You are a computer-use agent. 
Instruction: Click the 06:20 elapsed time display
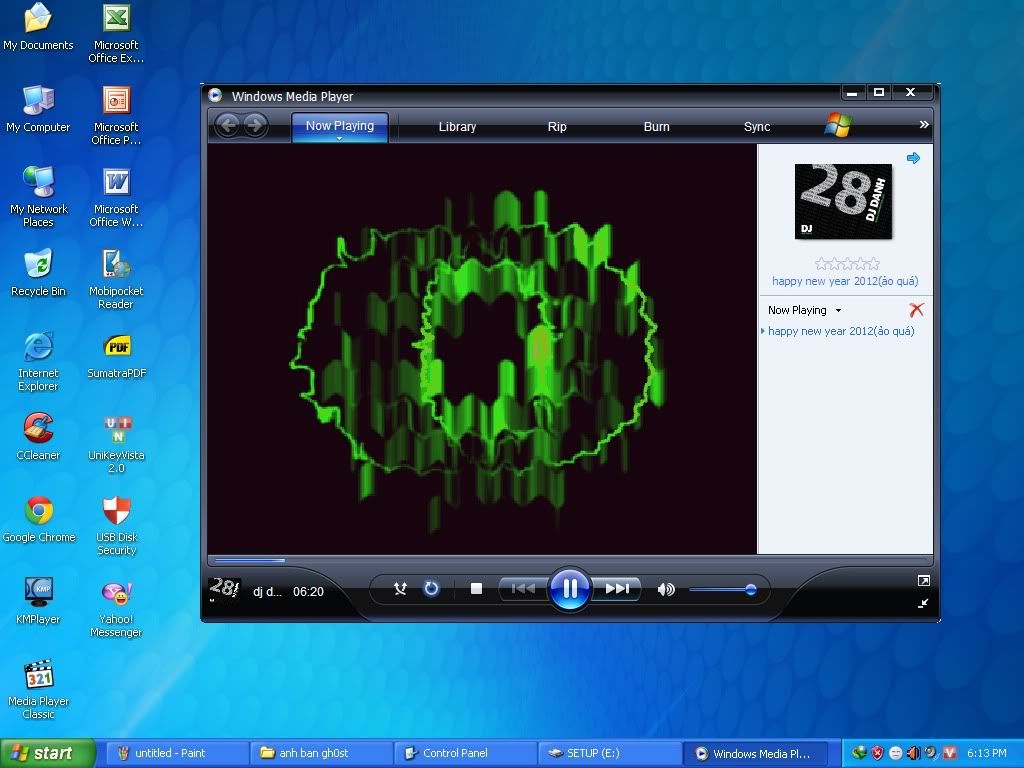click(308, 592)
